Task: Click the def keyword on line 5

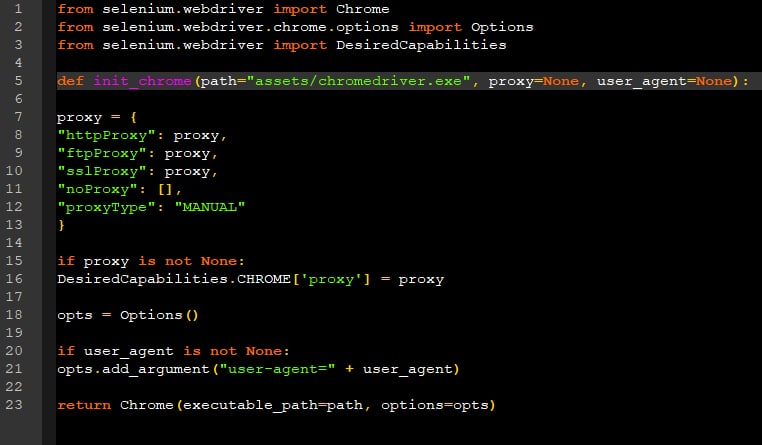Action: 70,81
